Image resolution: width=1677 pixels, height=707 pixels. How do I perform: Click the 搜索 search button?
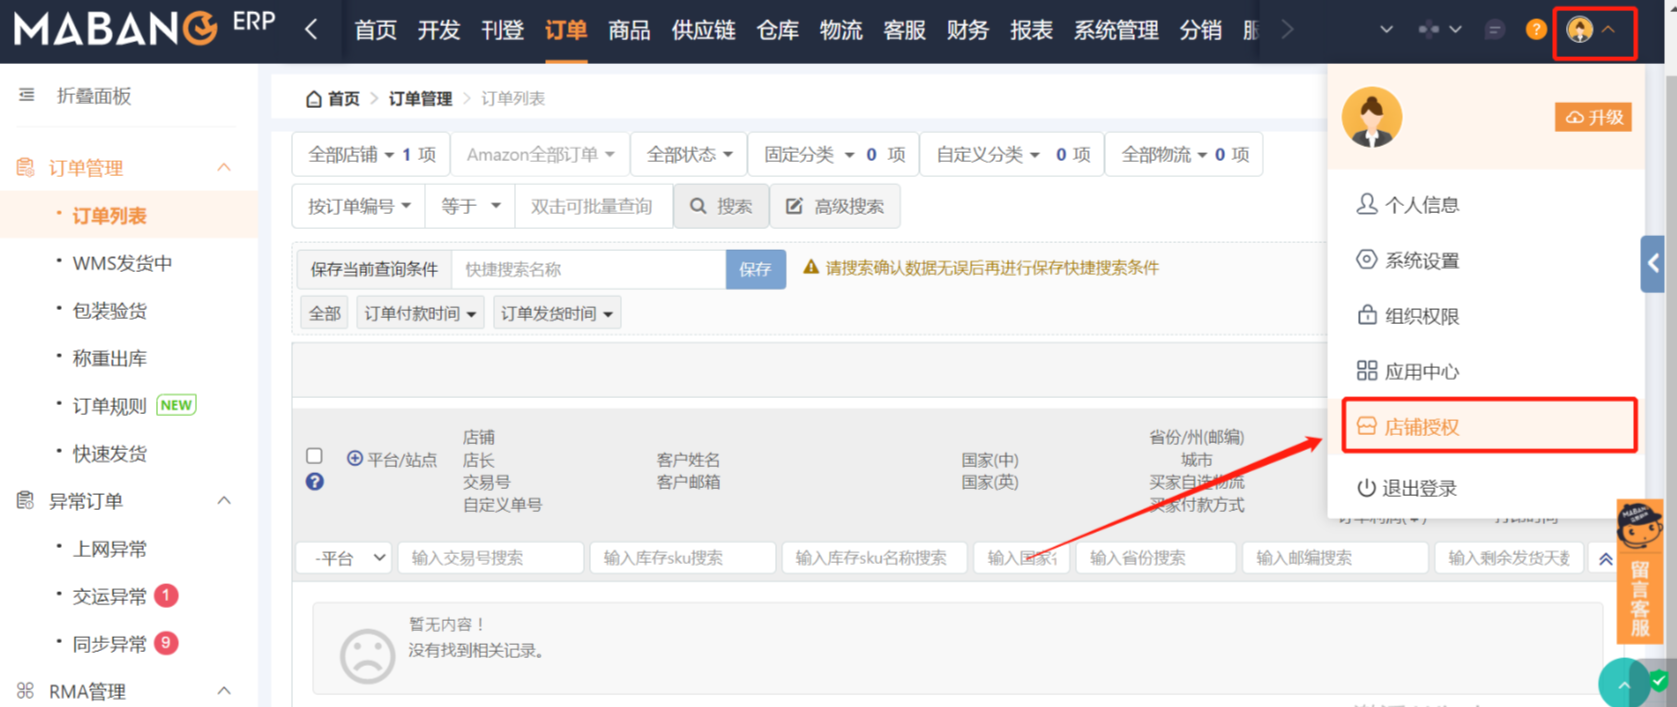pos(721,206)
